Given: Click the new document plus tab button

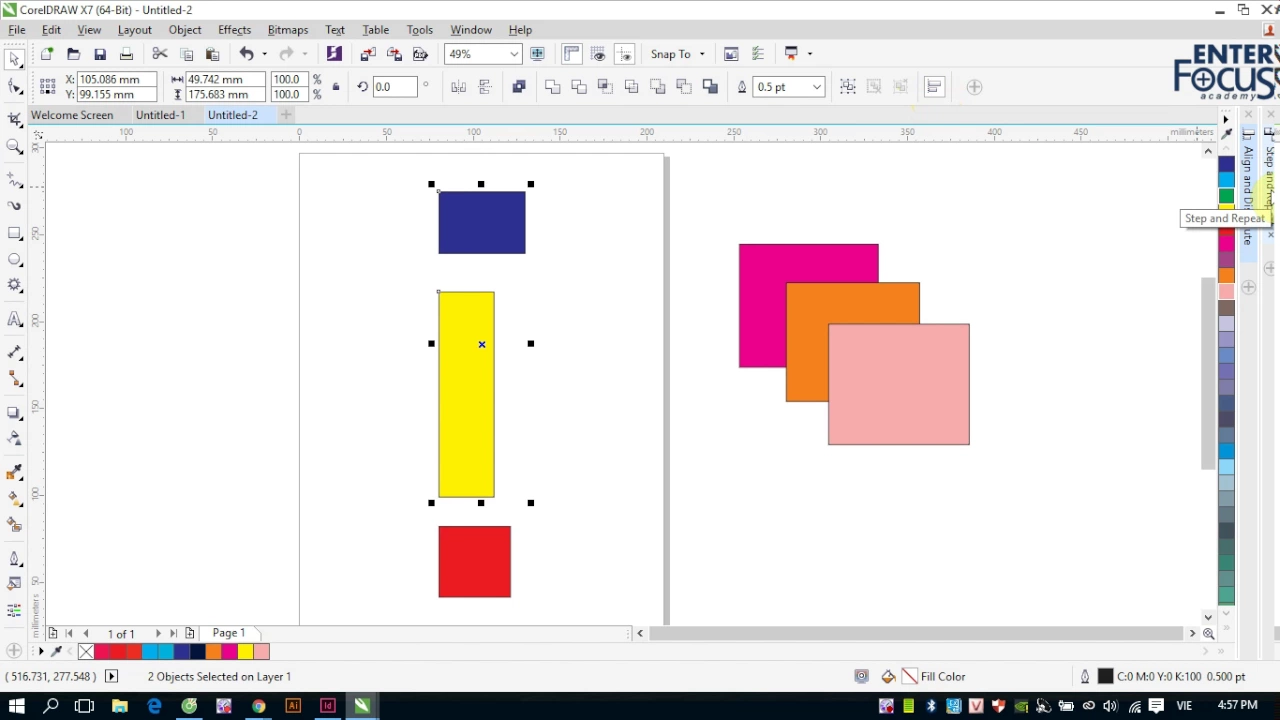Looking at the screenshot, I should pyautogui.click(x=286, y=115).
